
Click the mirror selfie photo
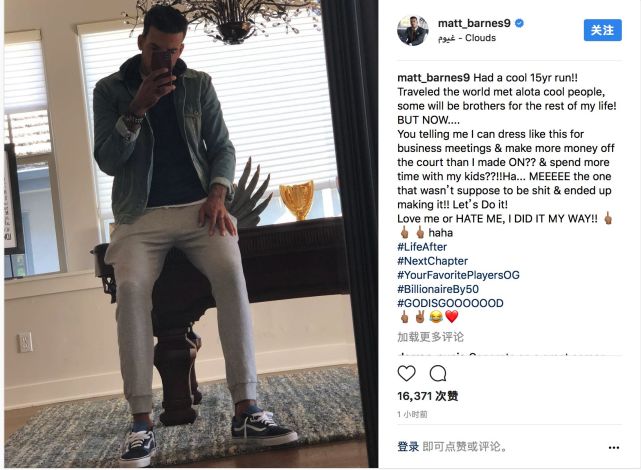(191, 234)
